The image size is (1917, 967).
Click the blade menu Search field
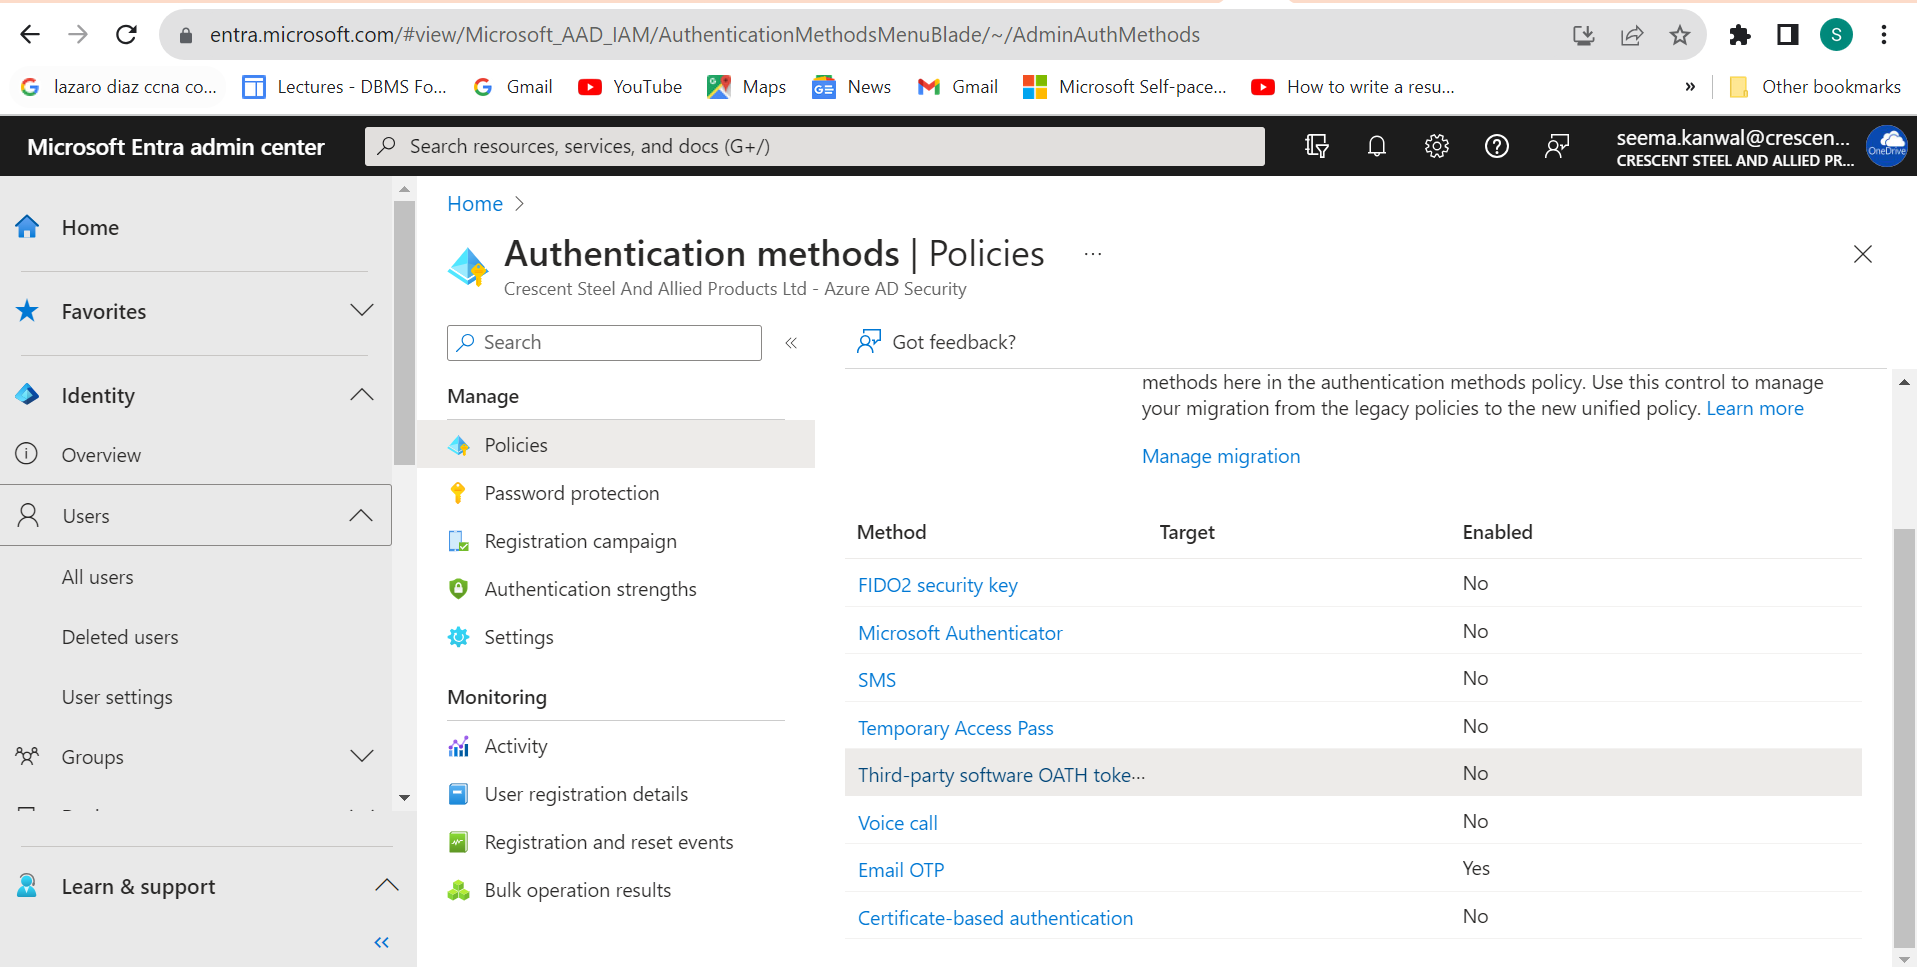coord(604,343)
